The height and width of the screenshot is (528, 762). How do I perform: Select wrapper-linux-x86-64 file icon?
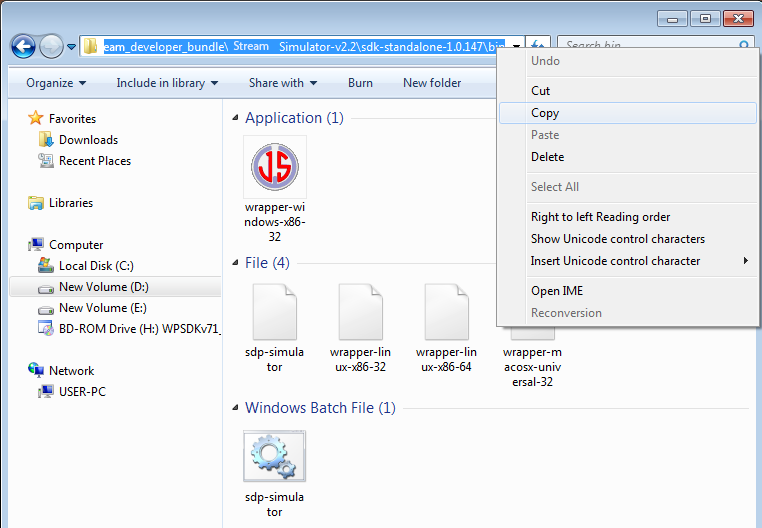(x=447, y=312)
